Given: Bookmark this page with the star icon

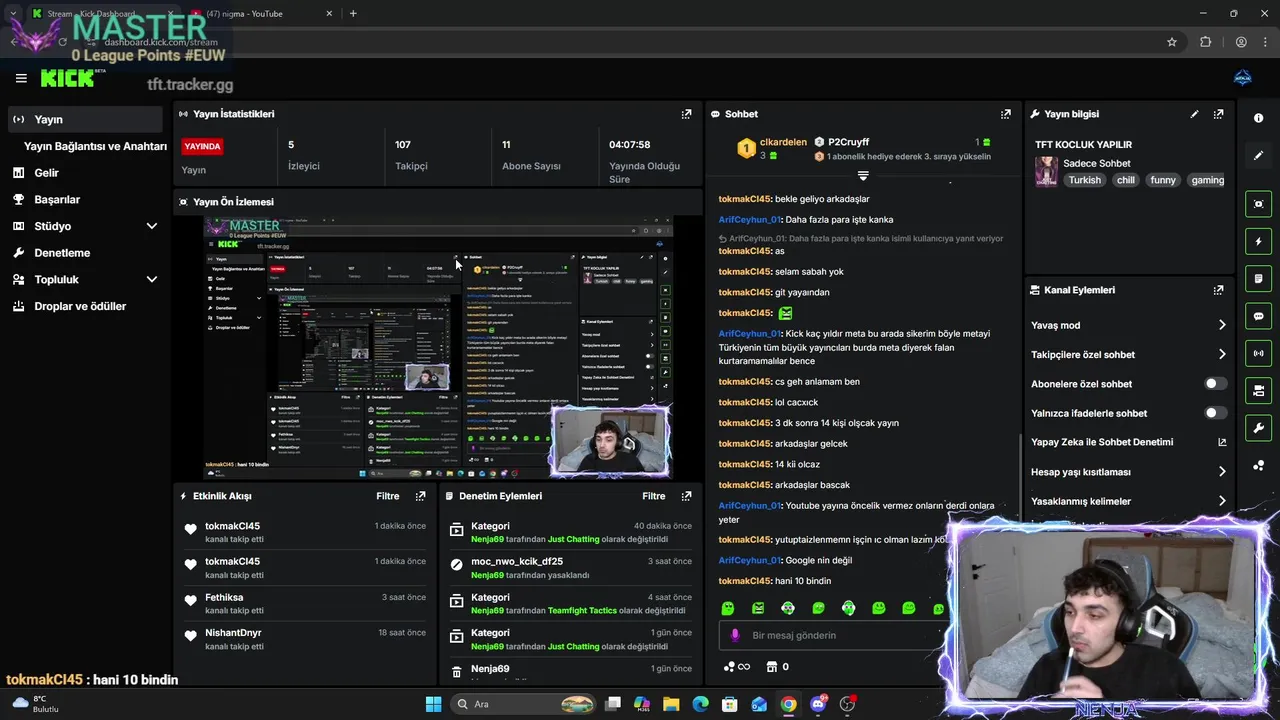Looking at the screenshot, I should [1172, 42].
